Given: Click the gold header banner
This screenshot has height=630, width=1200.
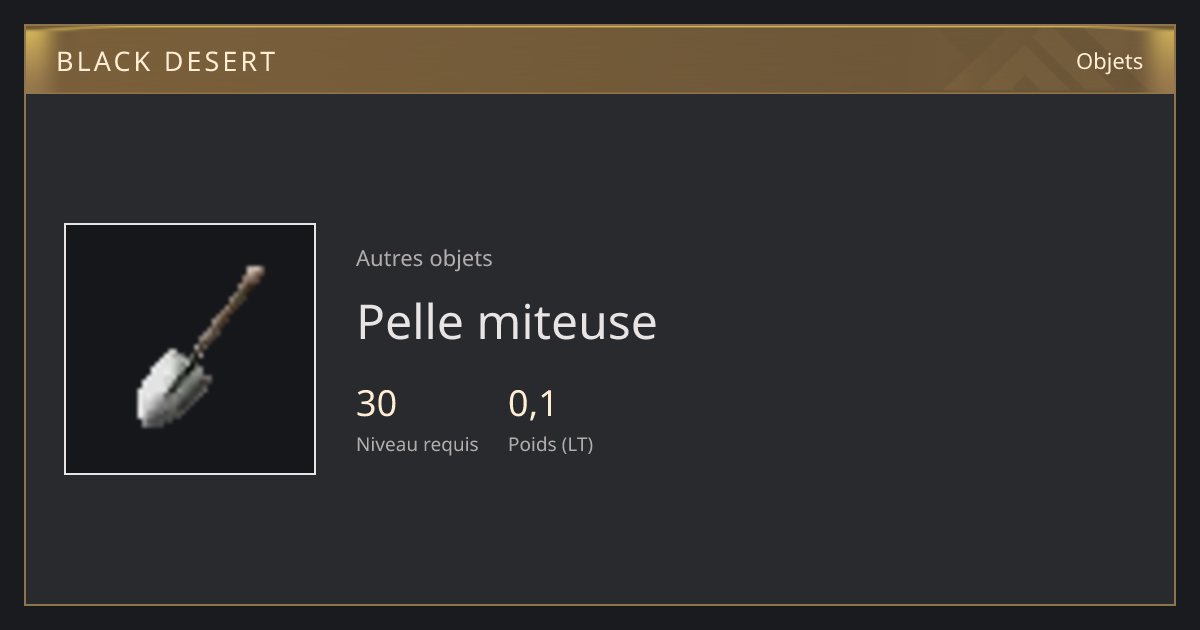Looking at the screenshot, I should 600,60.
